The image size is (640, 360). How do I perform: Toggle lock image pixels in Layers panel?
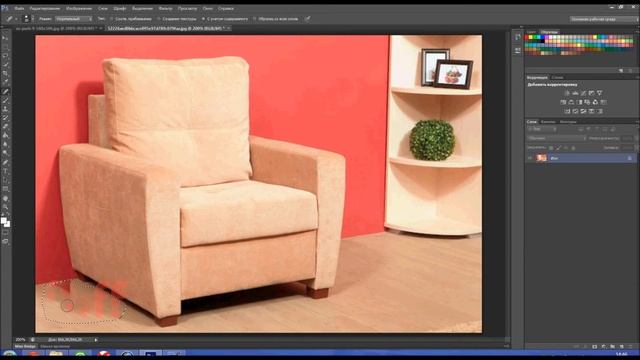[x=559, y=148]
